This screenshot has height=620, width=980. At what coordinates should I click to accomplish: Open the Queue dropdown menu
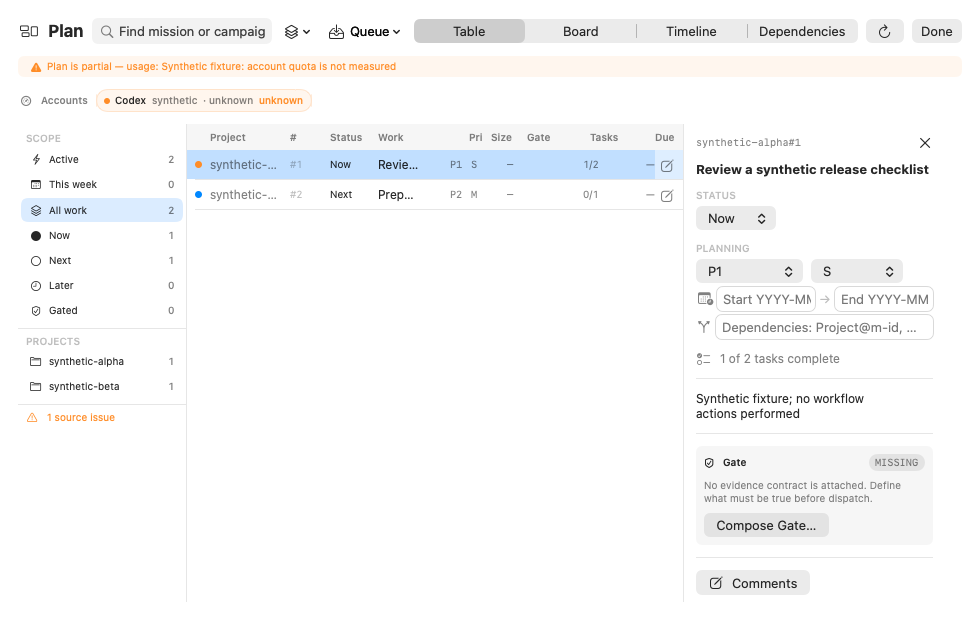[x=364, y=32]
